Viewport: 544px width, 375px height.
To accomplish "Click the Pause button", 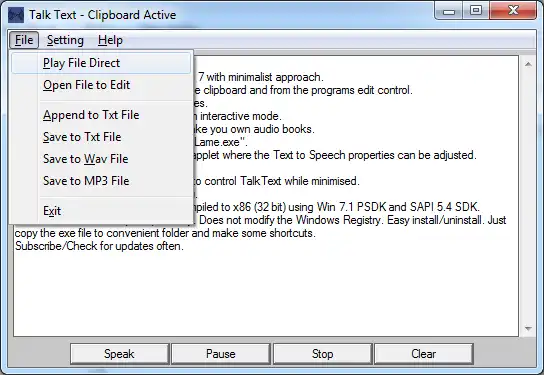I will point(221,354).
